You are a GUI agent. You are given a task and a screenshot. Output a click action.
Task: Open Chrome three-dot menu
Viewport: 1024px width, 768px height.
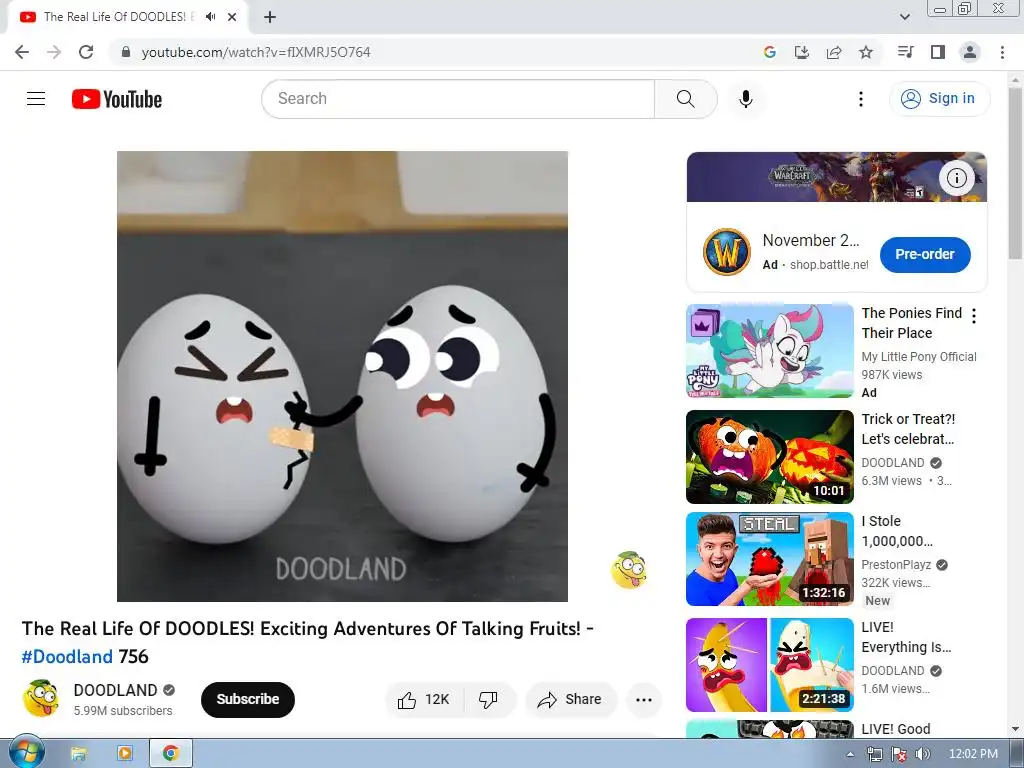pyautogui.click(x=1002, y=52)
